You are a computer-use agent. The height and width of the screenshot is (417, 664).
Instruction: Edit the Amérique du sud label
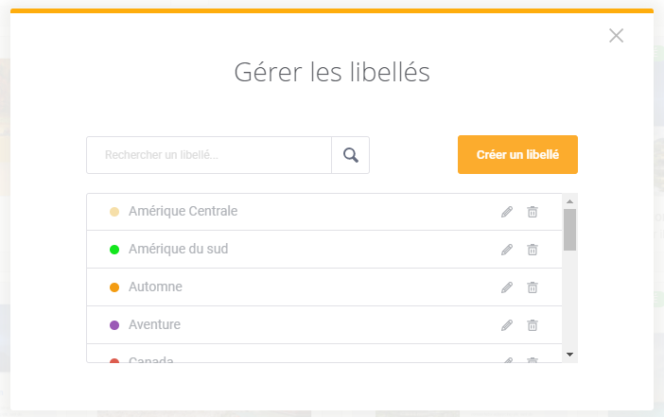pyautogui.click(x=507, y=250)
